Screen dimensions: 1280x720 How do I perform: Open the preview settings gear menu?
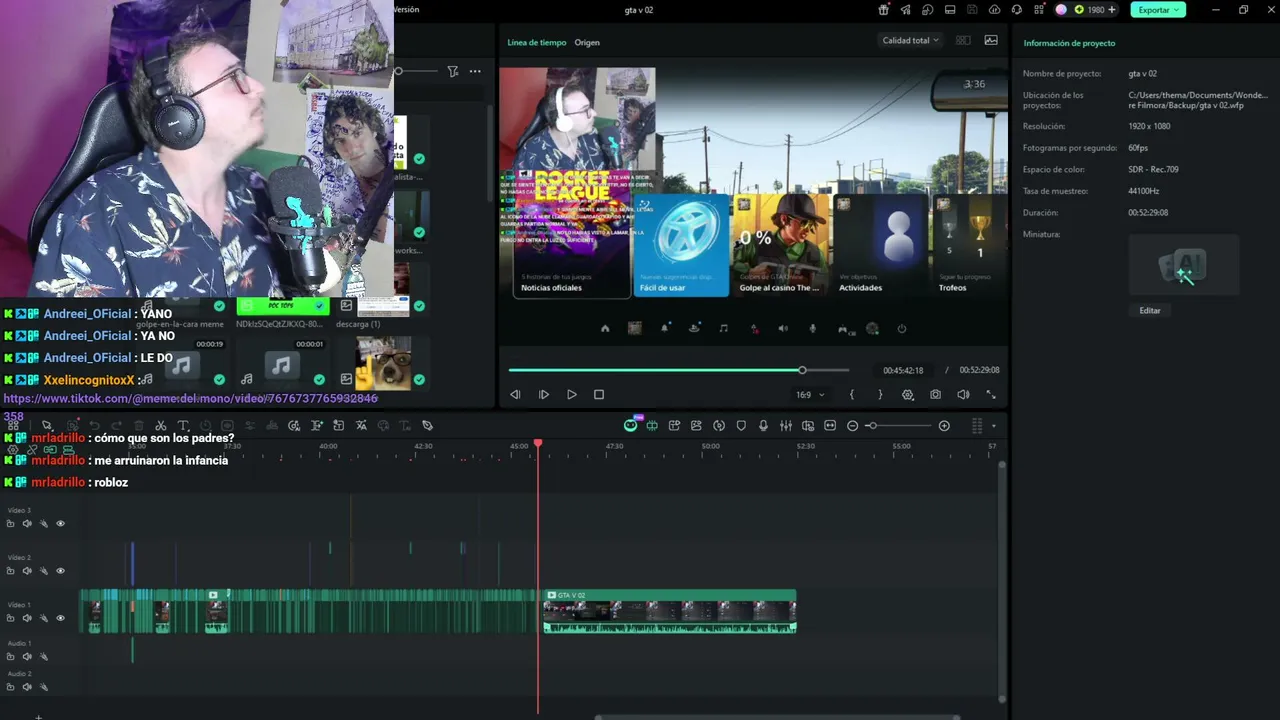tap(908, 395)
